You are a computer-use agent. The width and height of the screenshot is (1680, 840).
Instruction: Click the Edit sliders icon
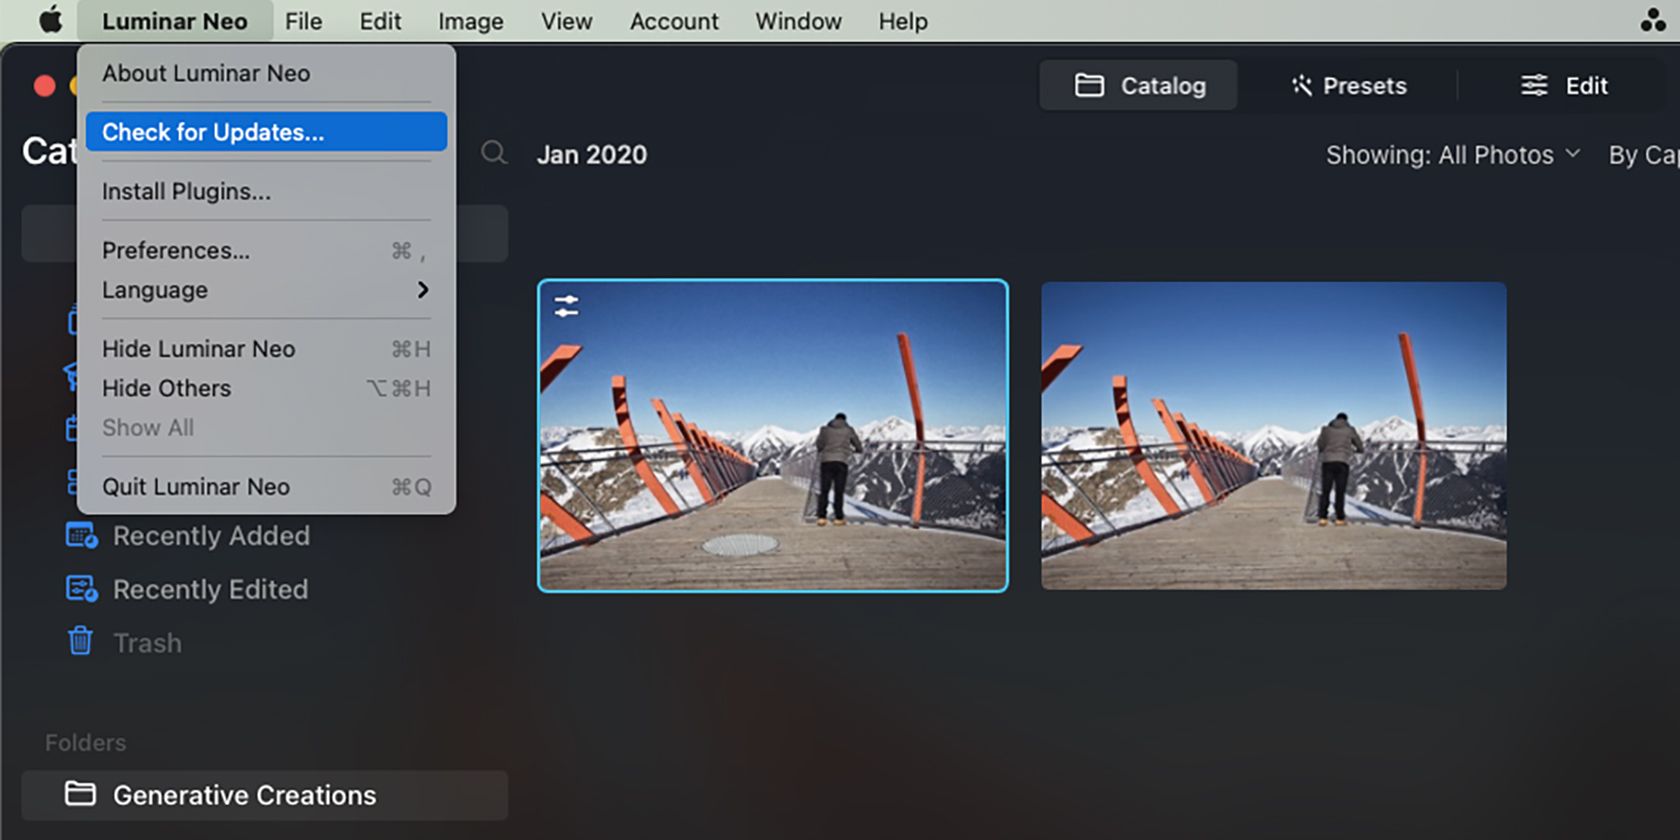[1534, 85]
